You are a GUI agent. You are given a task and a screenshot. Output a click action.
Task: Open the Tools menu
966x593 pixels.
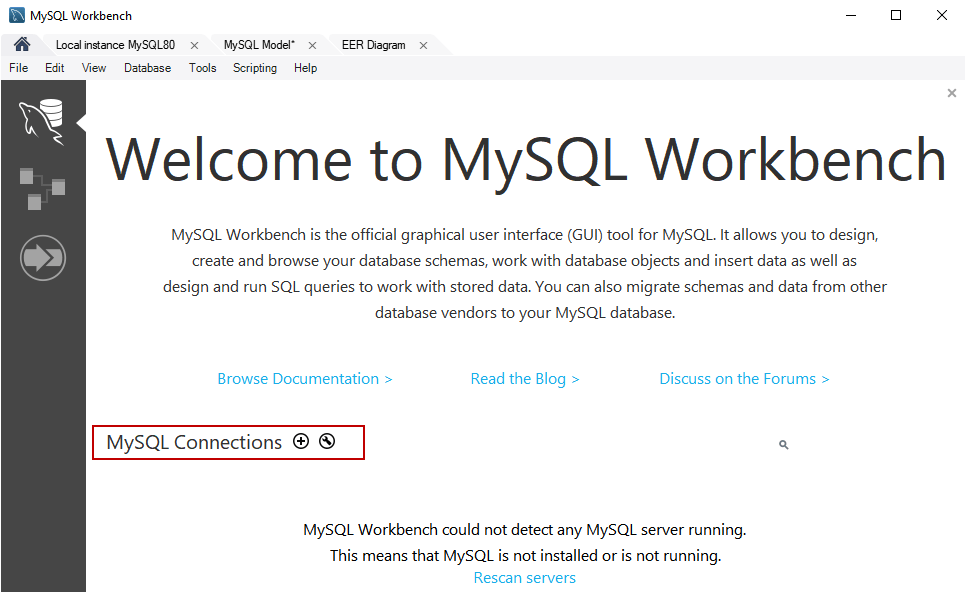tap(203, 67)
